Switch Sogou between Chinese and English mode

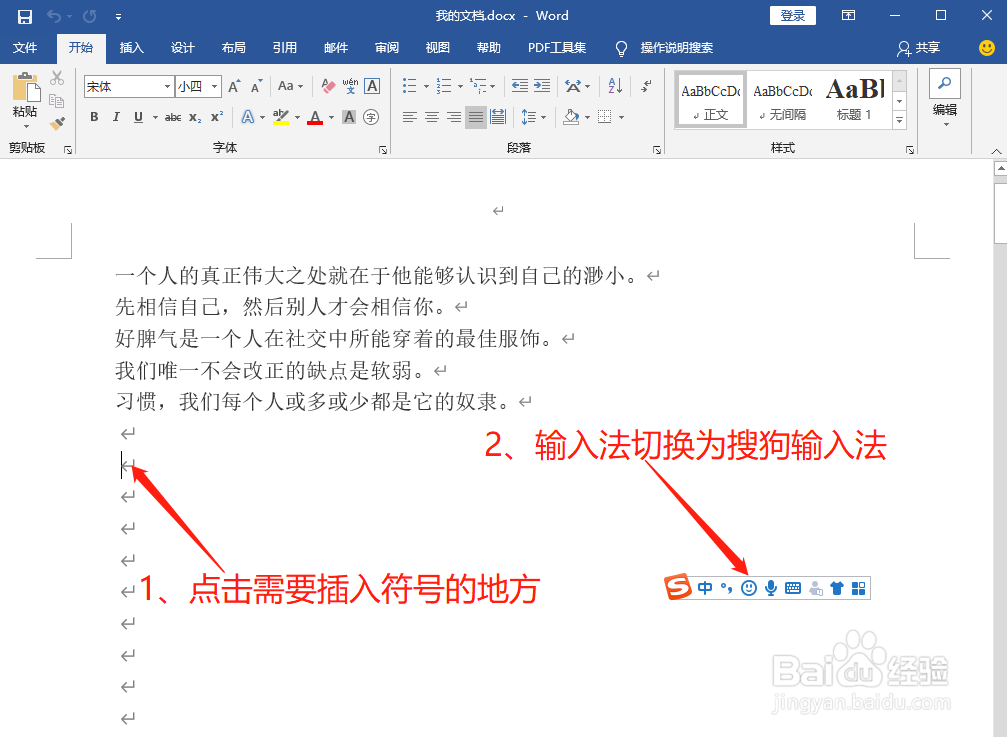[705, 588]
